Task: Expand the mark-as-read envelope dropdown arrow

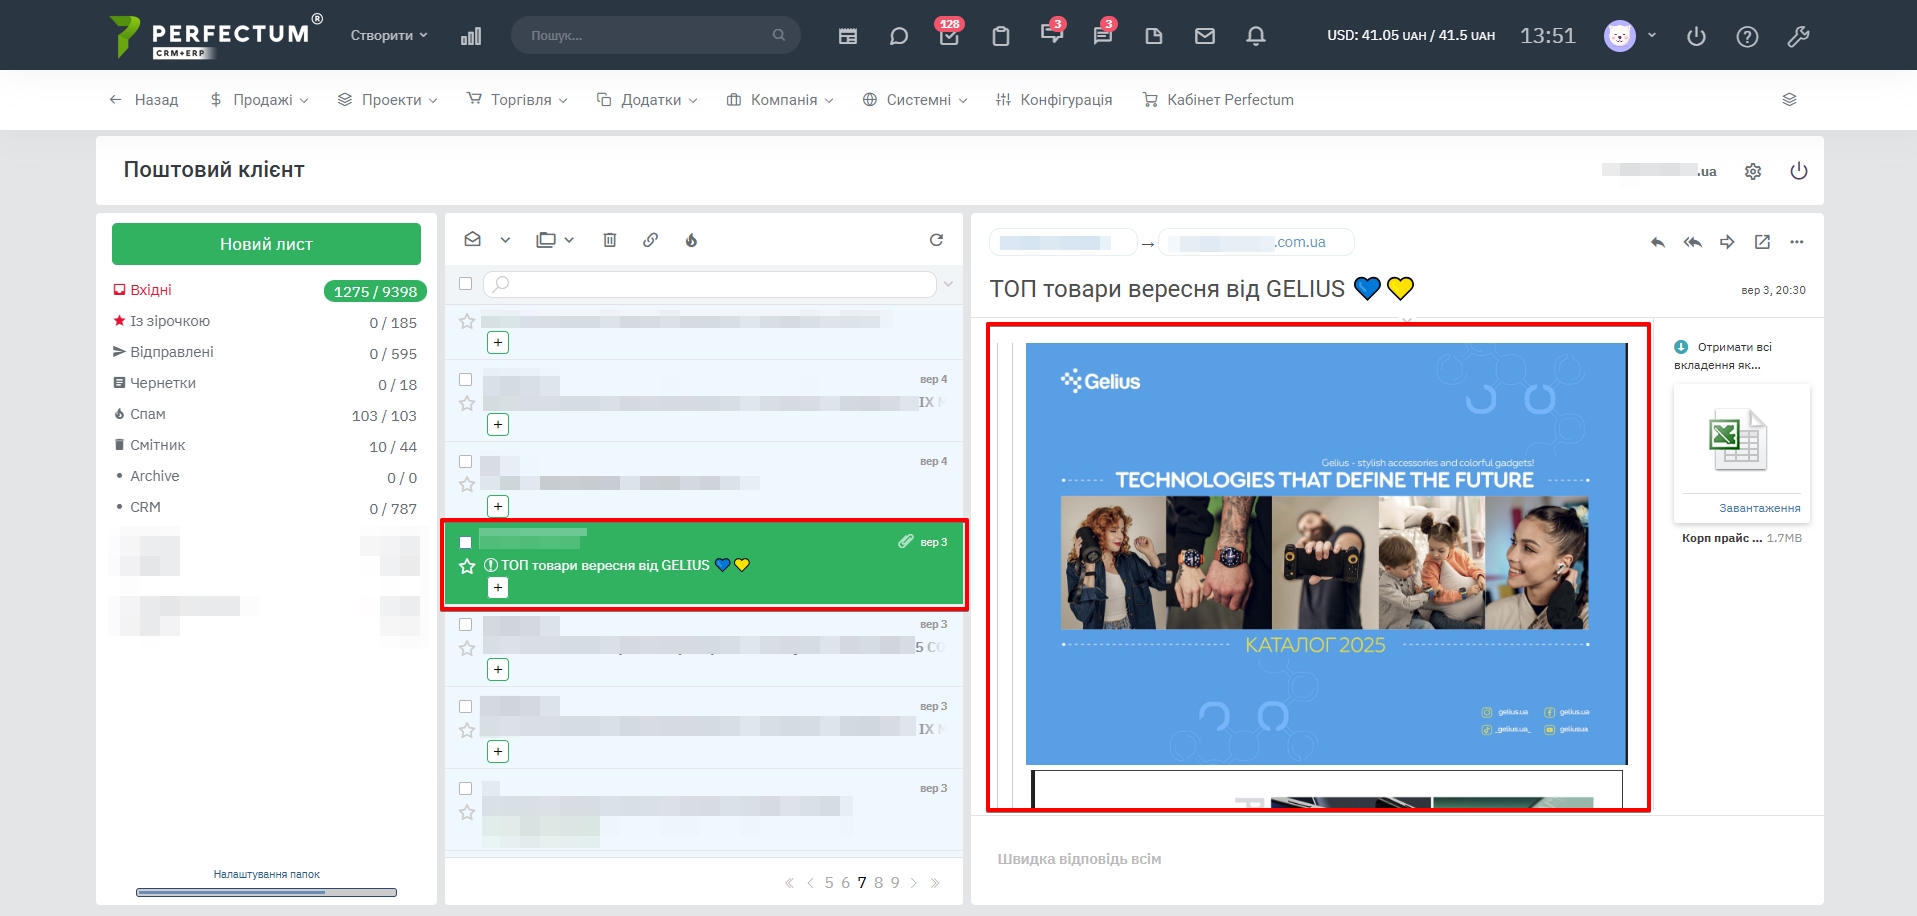Action: (x=505, y=240)
